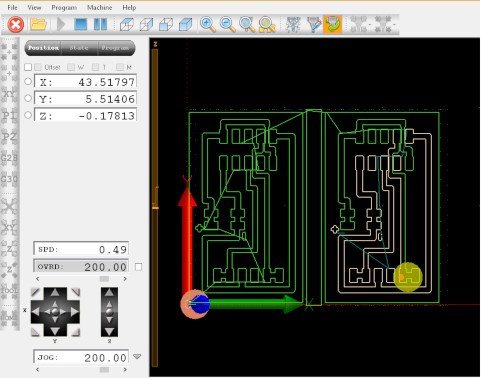Switch to the solid perspective cube view
Viewport: 481px width, 378px height.
tap(186, 24)
